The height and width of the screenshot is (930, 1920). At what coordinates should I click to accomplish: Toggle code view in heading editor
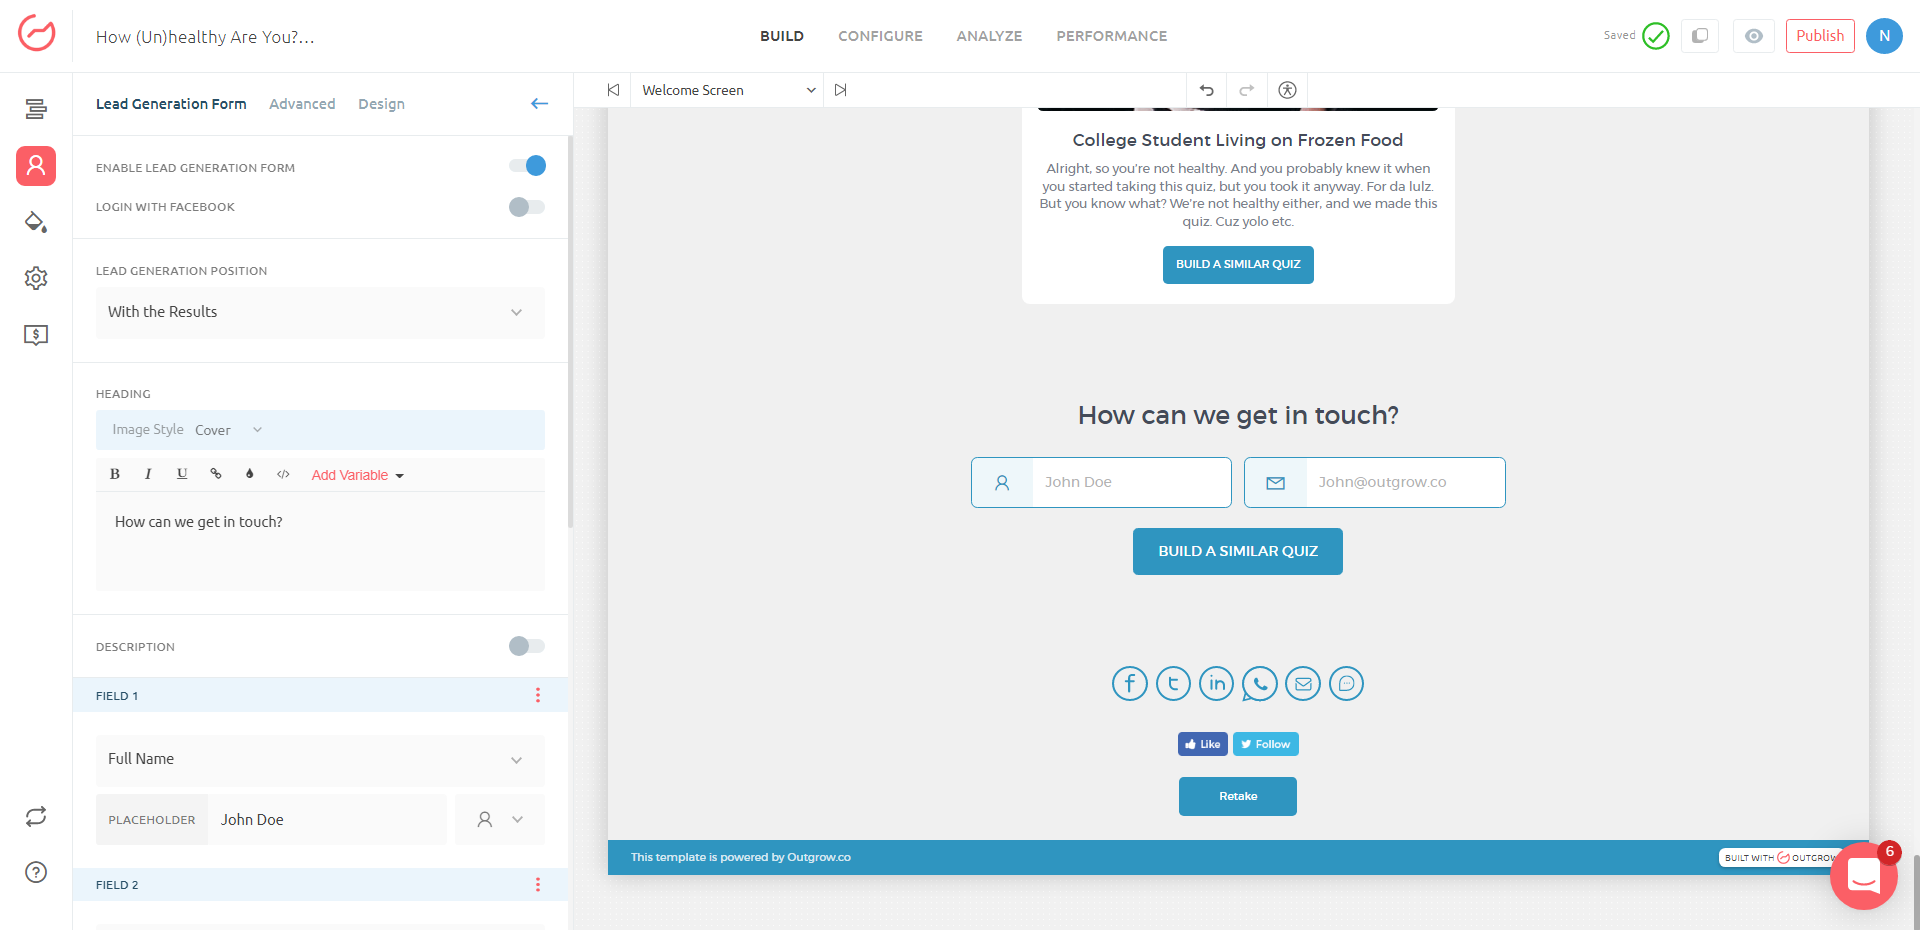[283, 474]
